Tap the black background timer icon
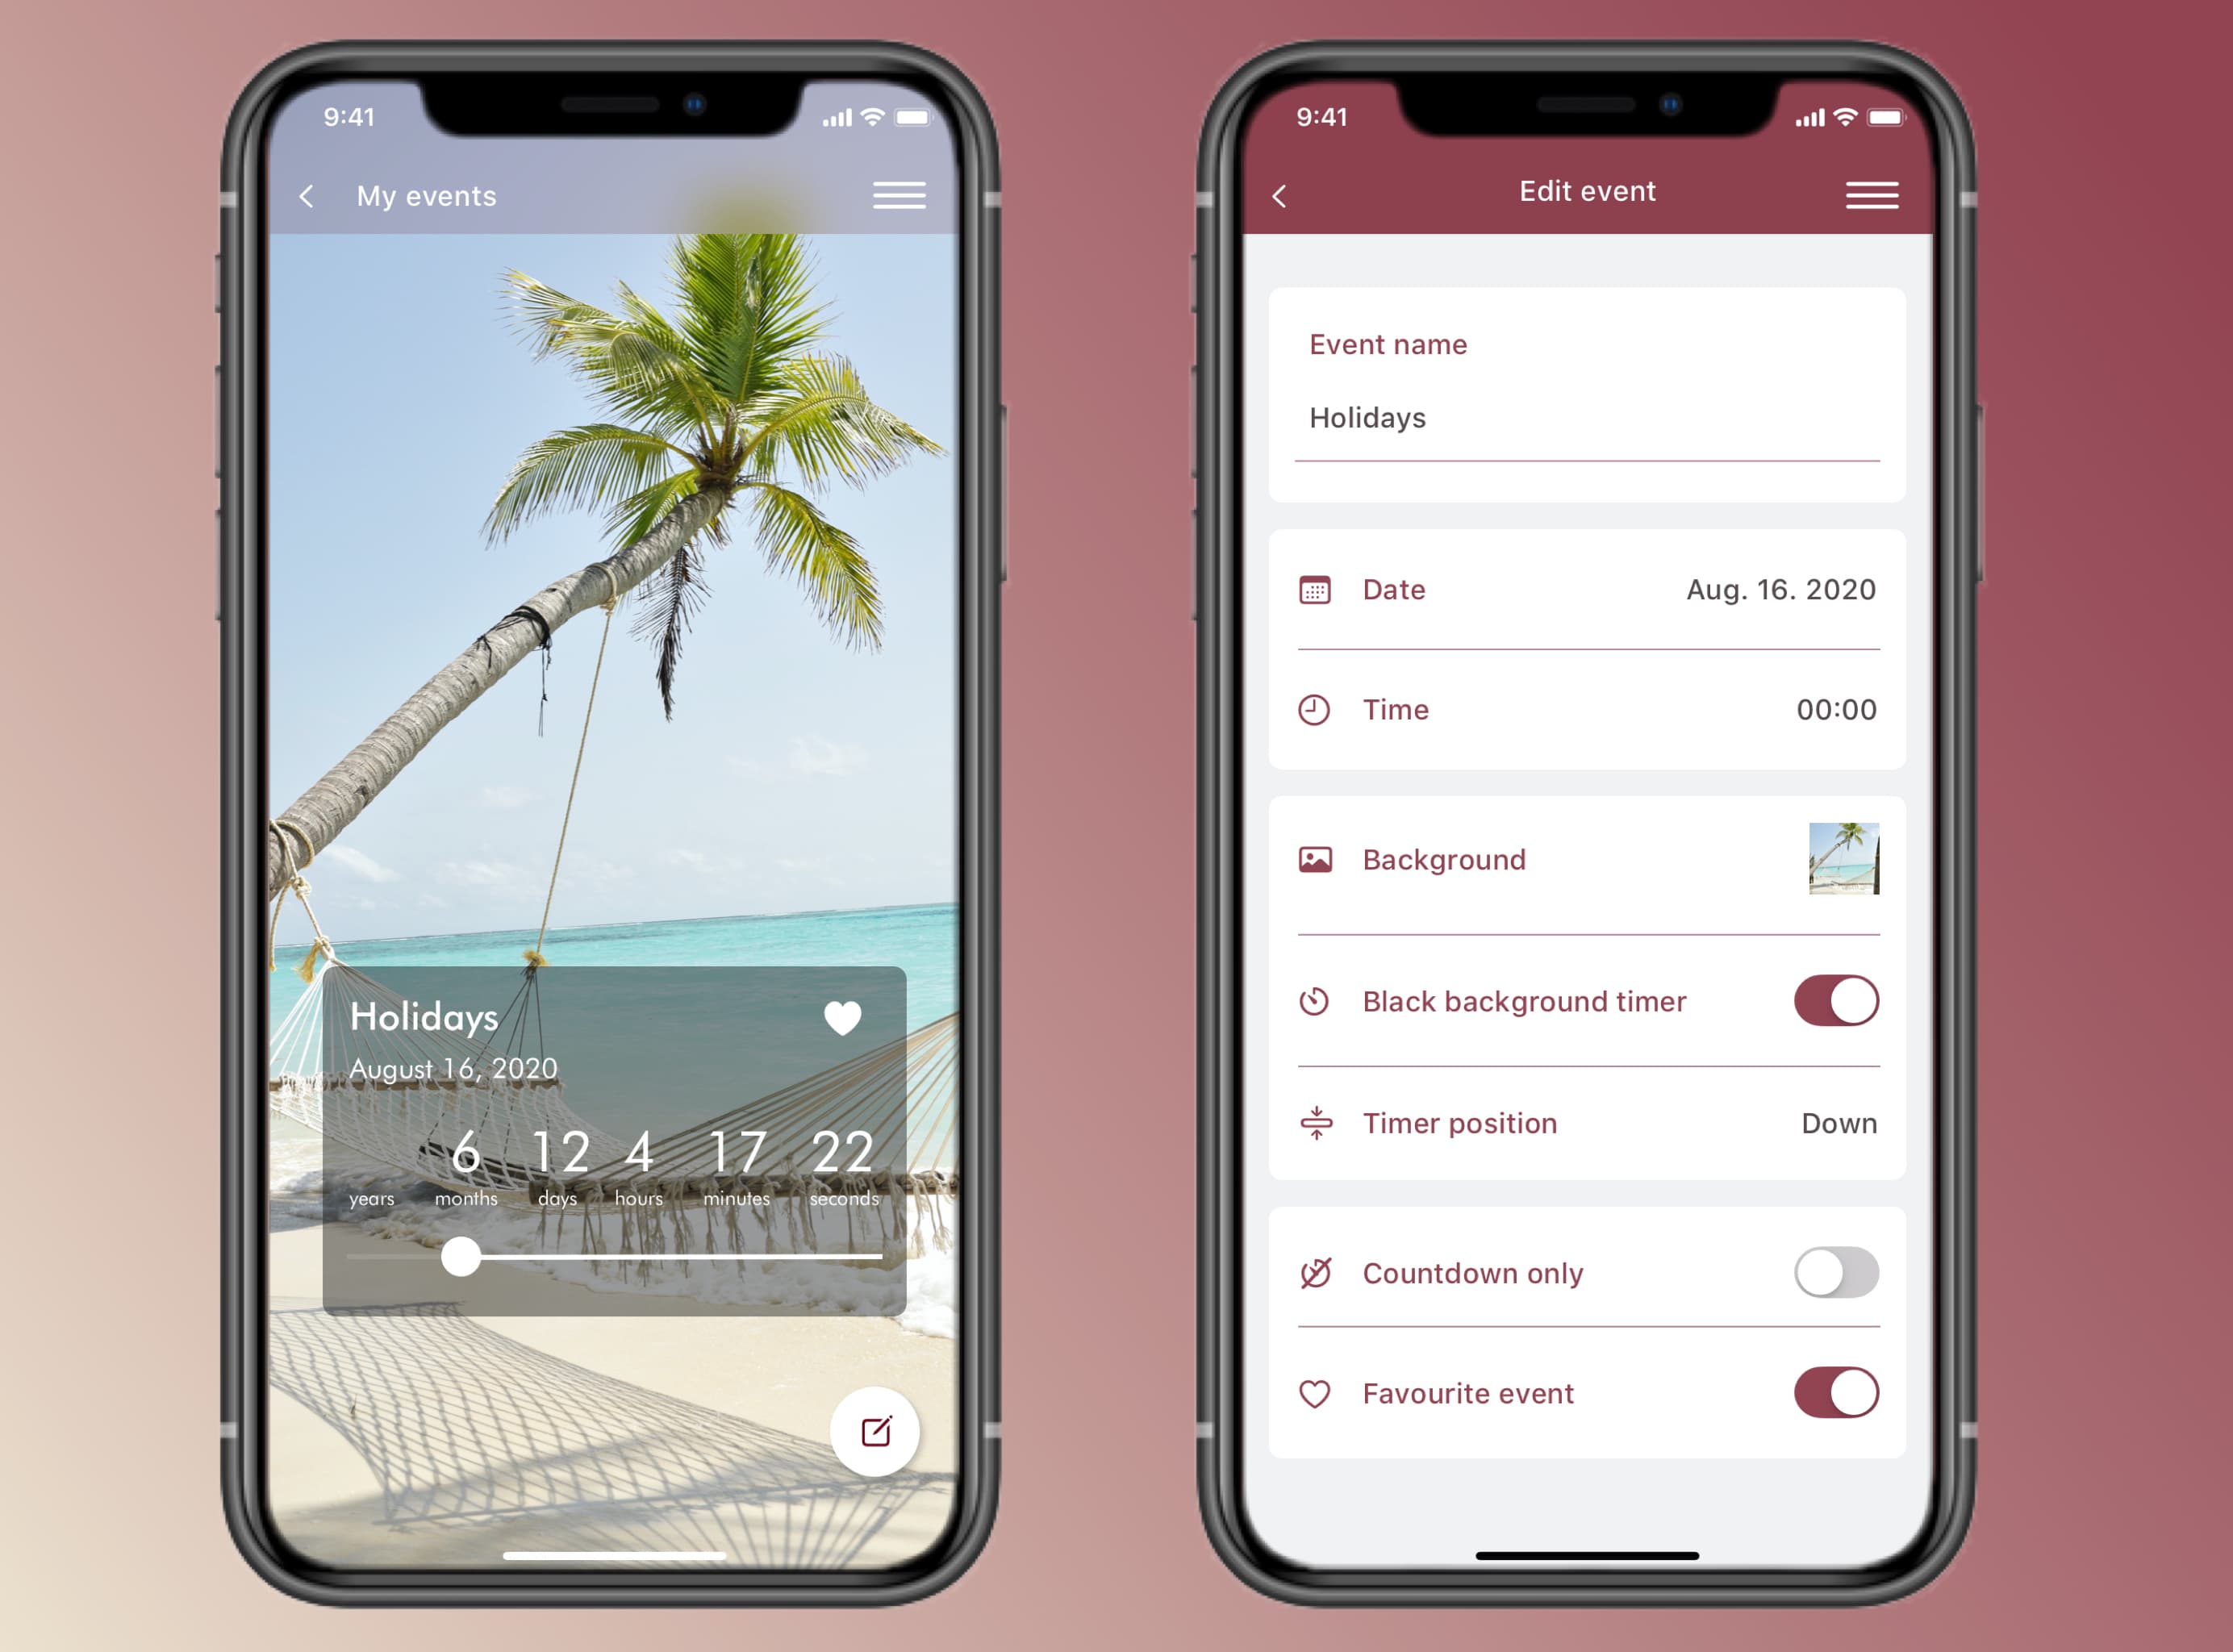Viewport: 2233px width, 1652px height. pyautogui.click(x=1315, y=998)
